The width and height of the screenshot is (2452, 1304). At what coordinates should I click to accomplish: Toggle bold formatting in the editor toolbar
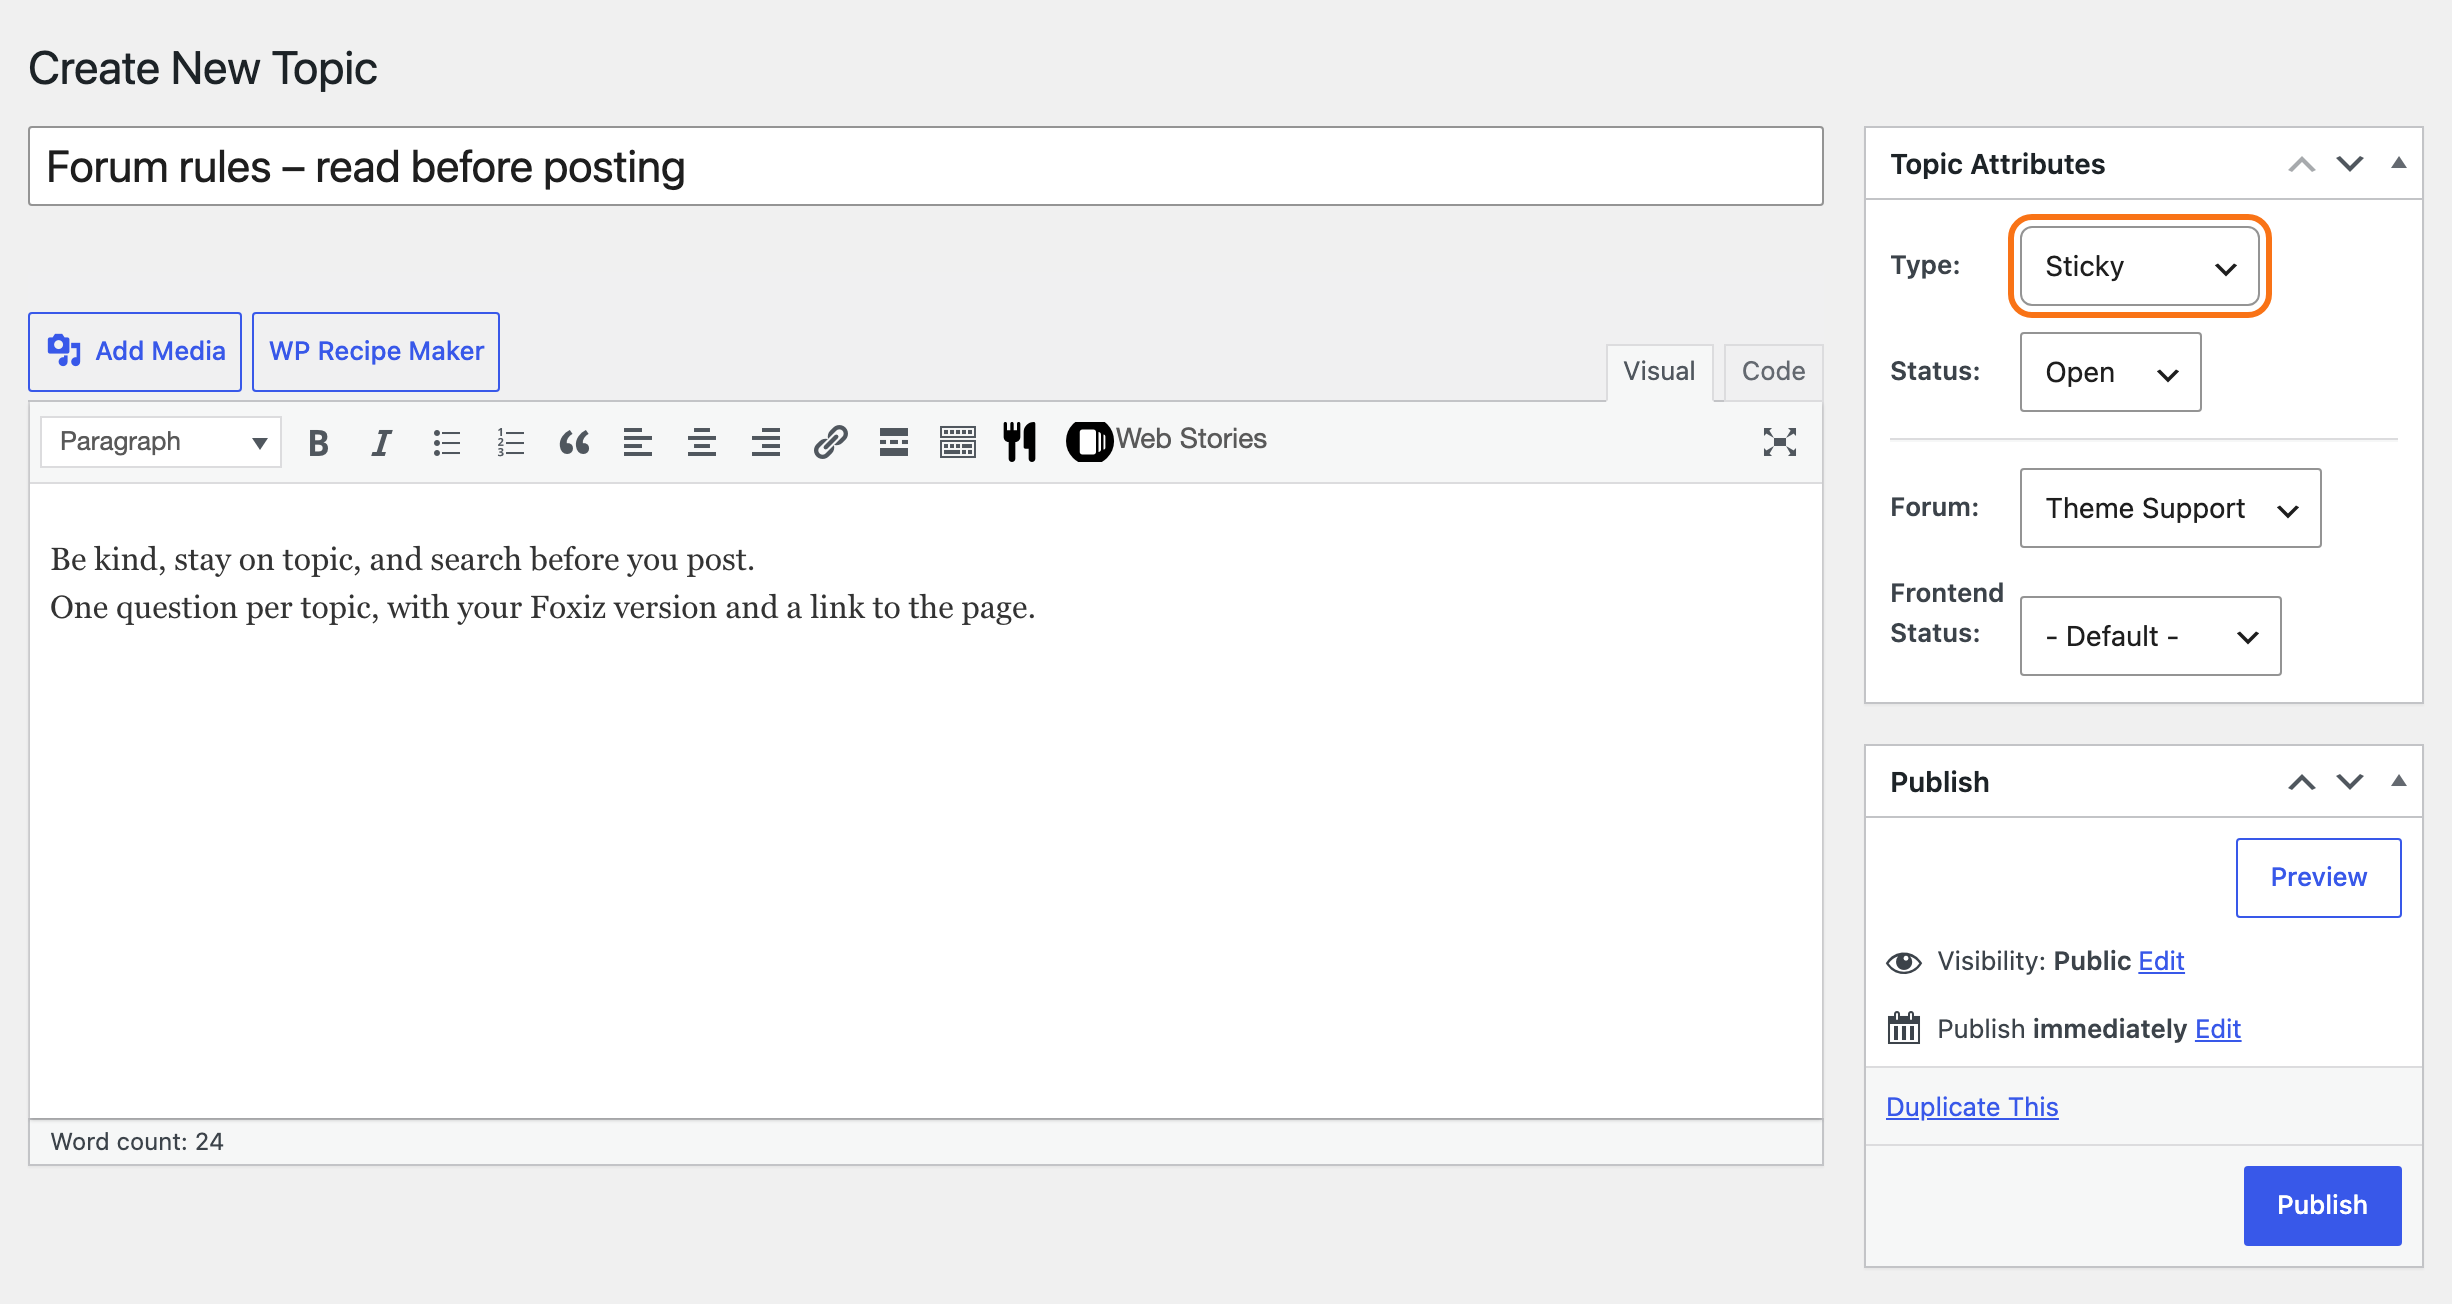point(318,442)
